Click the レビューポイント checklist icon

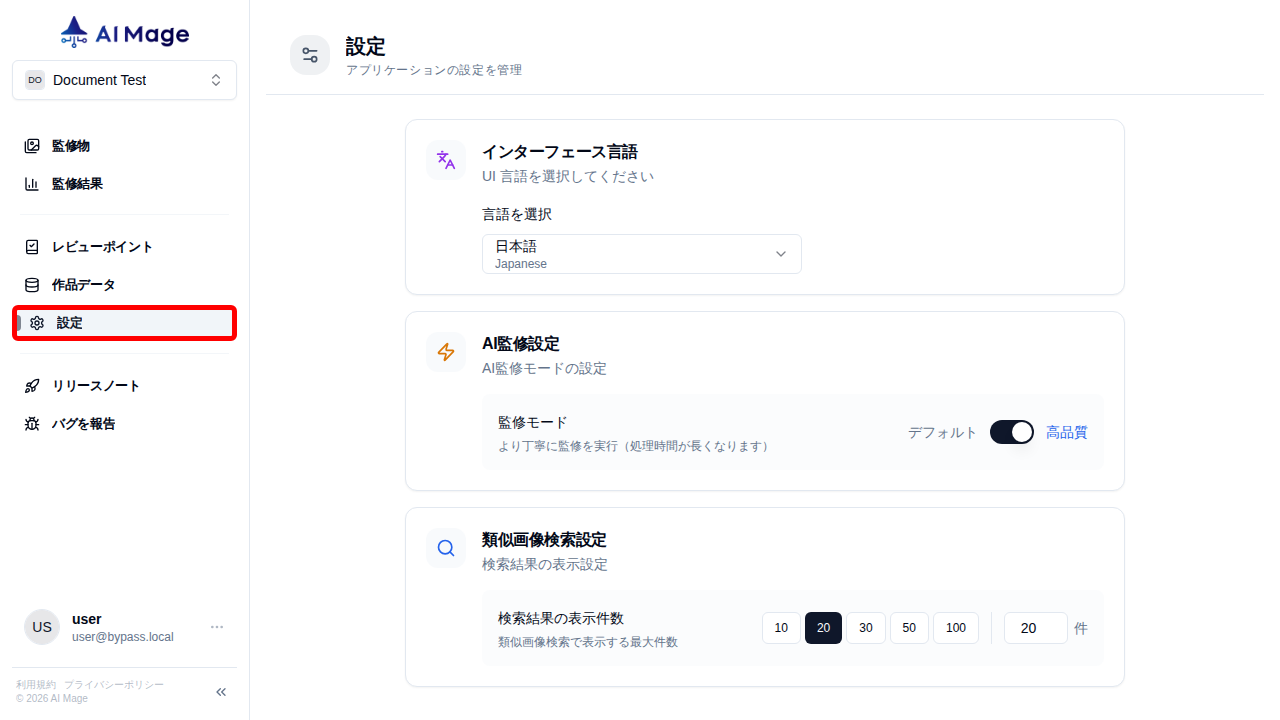[33, 246]
